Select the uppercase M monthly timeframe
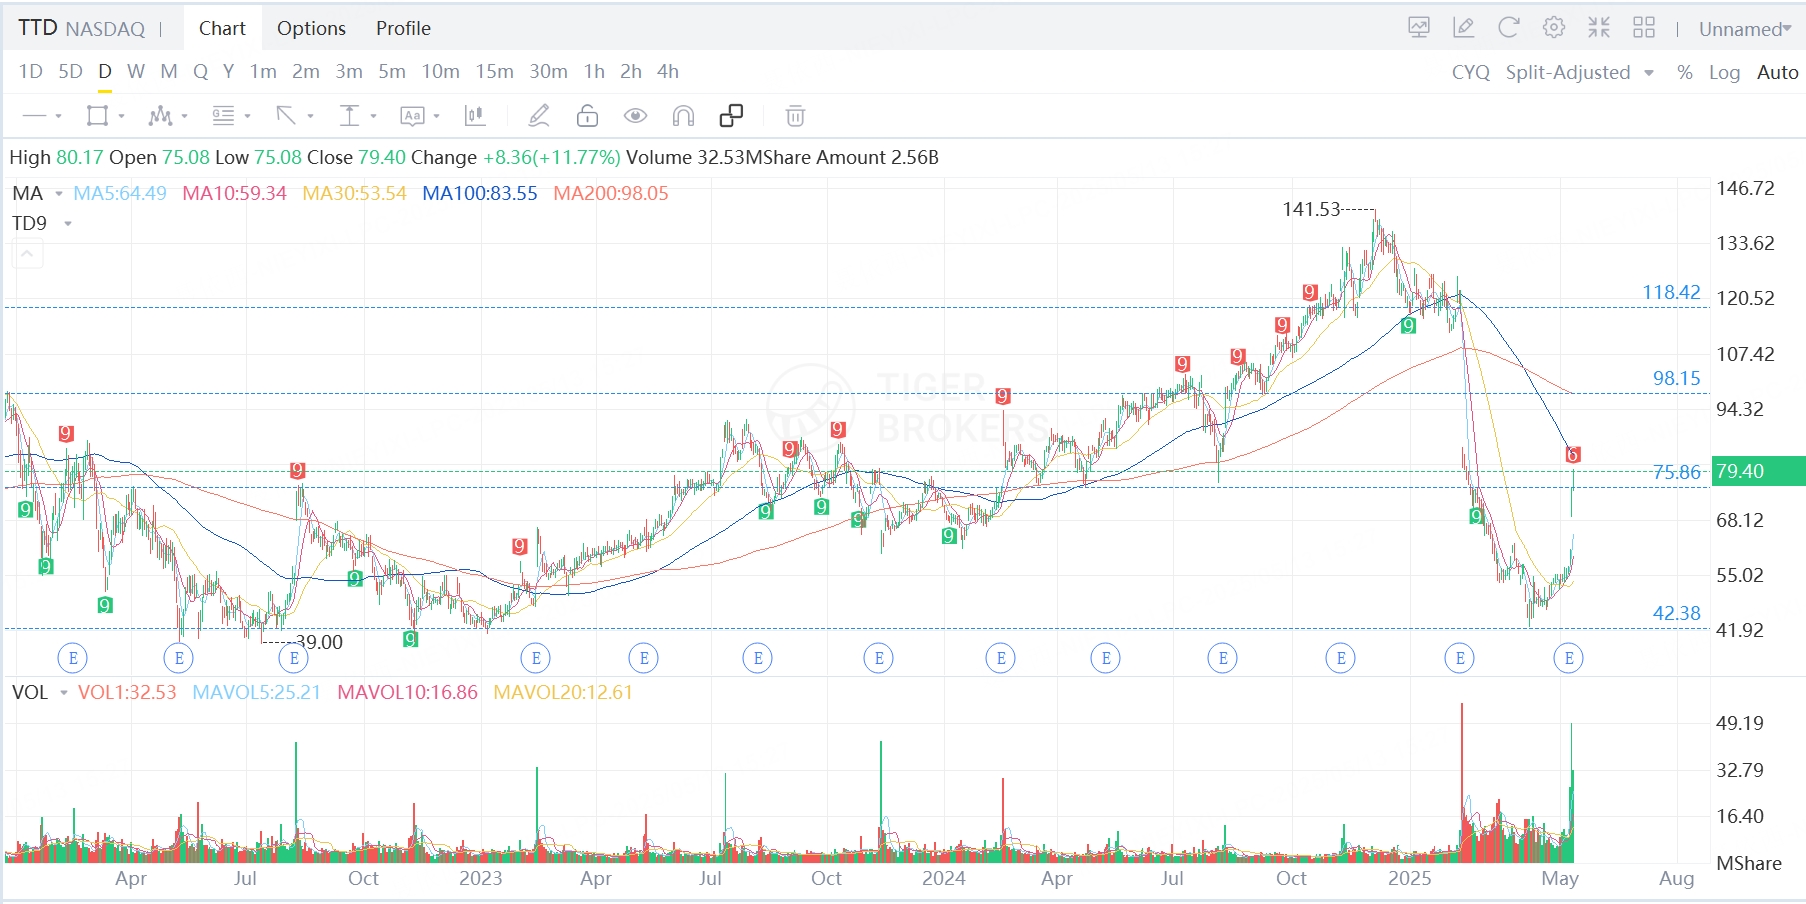Screen dimensions: 1806x904 [169, 71]
